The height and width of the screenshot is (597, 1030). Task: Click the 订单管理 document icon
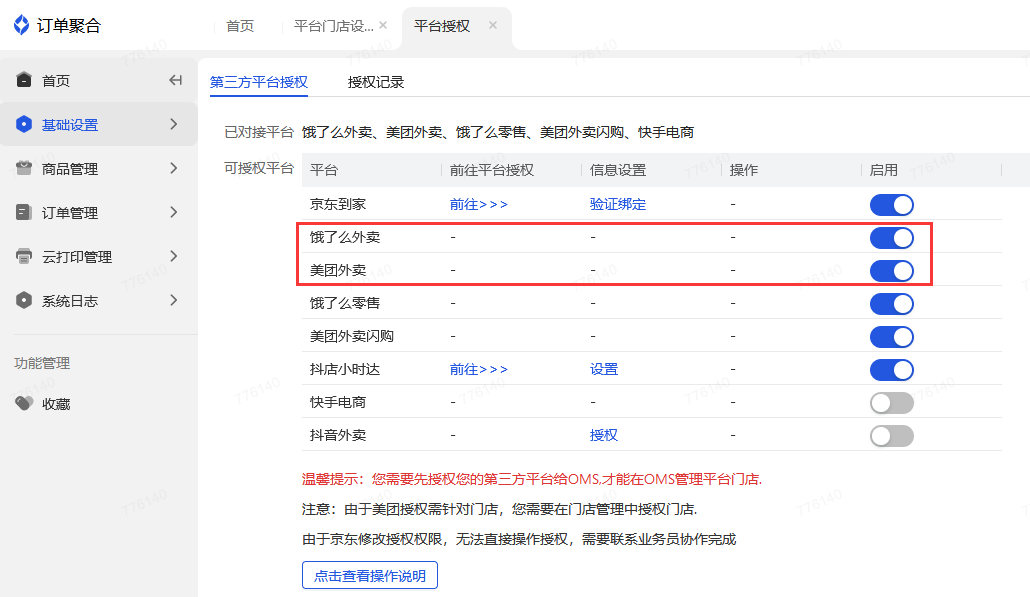tap(24, 212)
